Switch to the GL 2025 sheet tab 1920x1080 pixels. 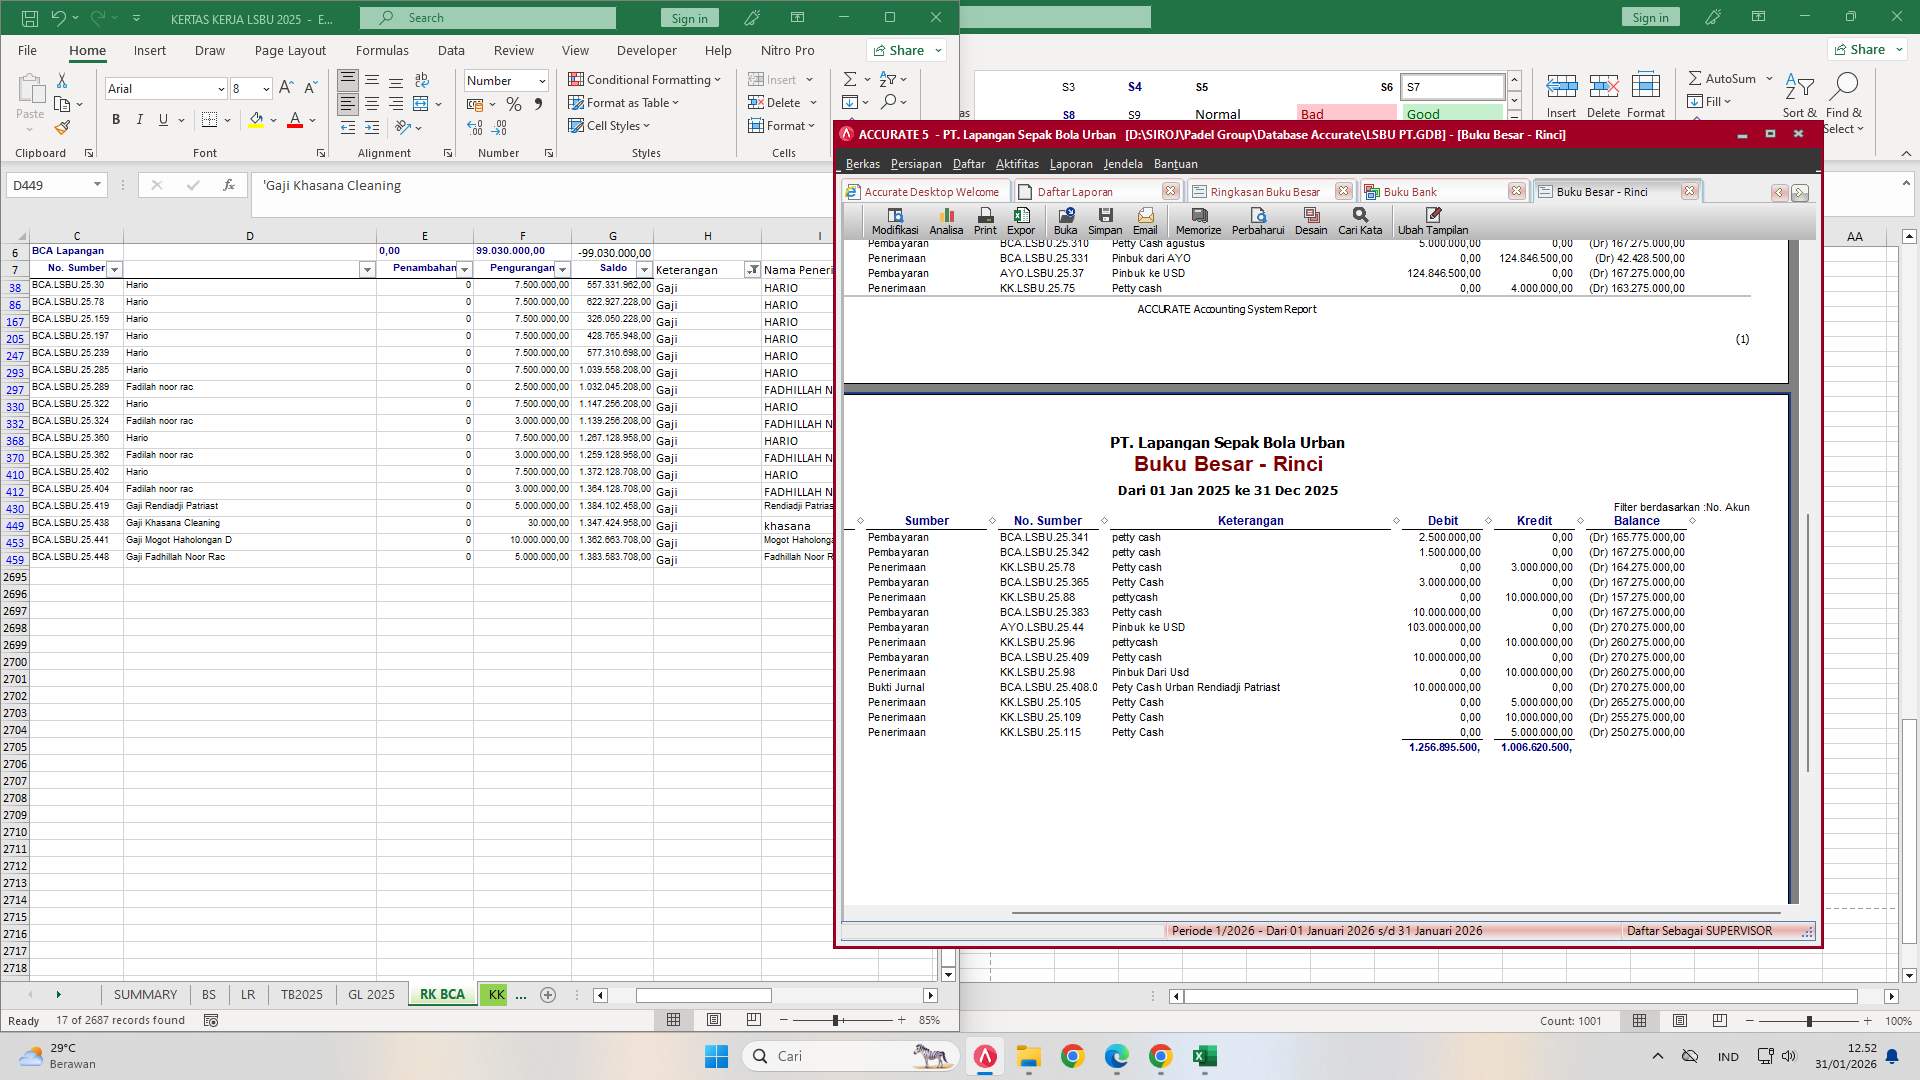(371, 994)
